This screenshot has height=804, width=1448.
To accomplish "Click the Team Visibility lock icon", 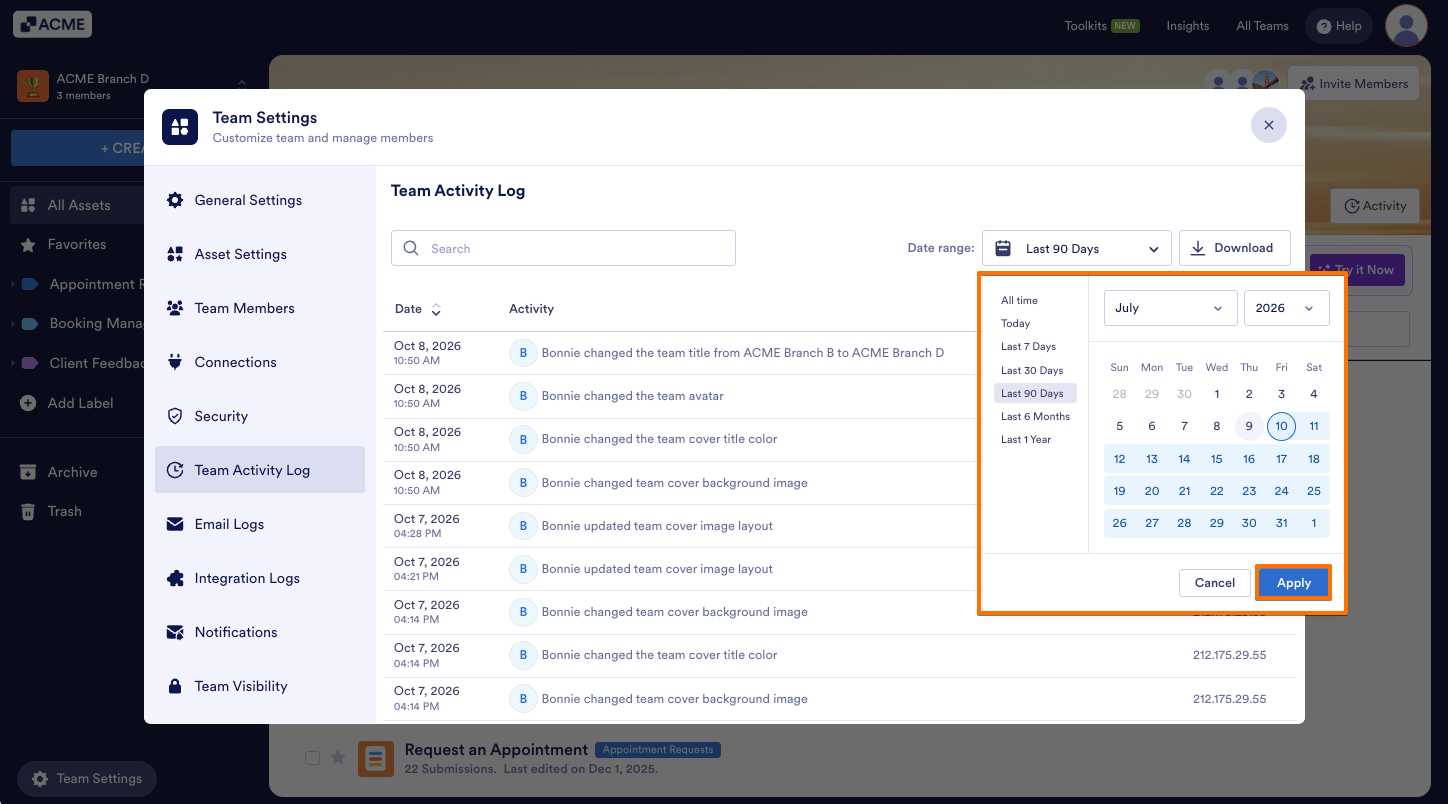I will (x=175, y=686).
